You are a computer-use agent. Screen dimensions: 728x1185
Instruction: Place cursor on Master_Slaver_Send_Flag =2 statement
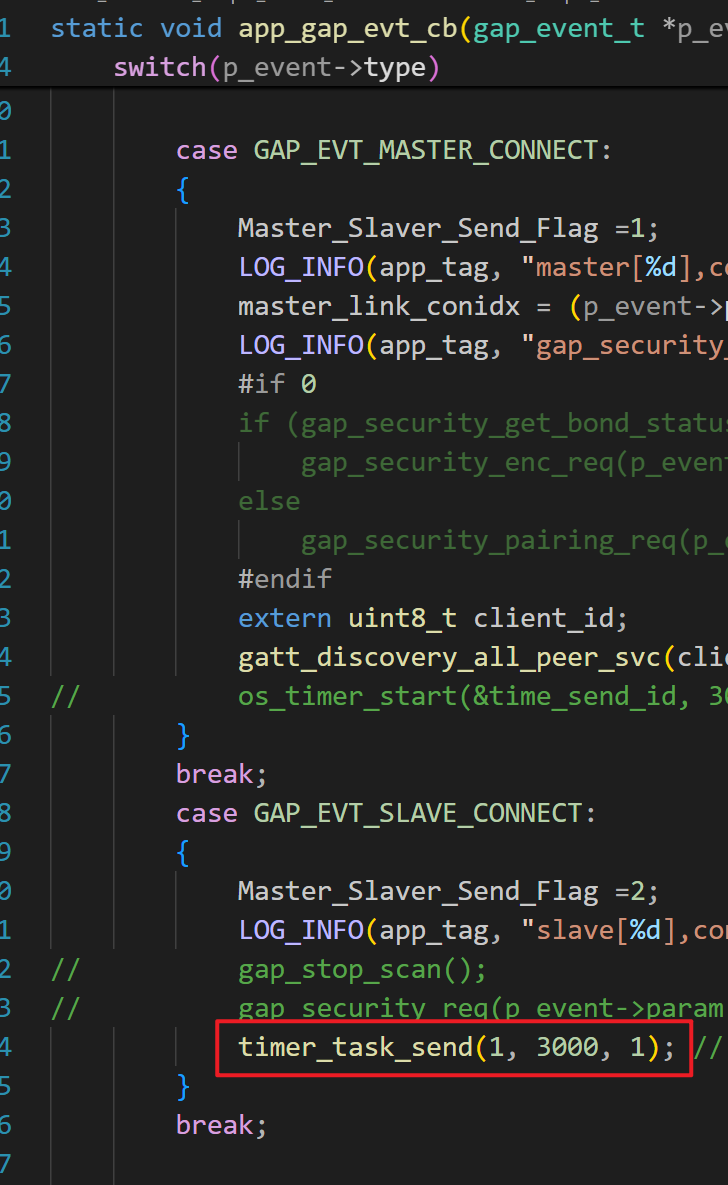click(x=417, y=891)
